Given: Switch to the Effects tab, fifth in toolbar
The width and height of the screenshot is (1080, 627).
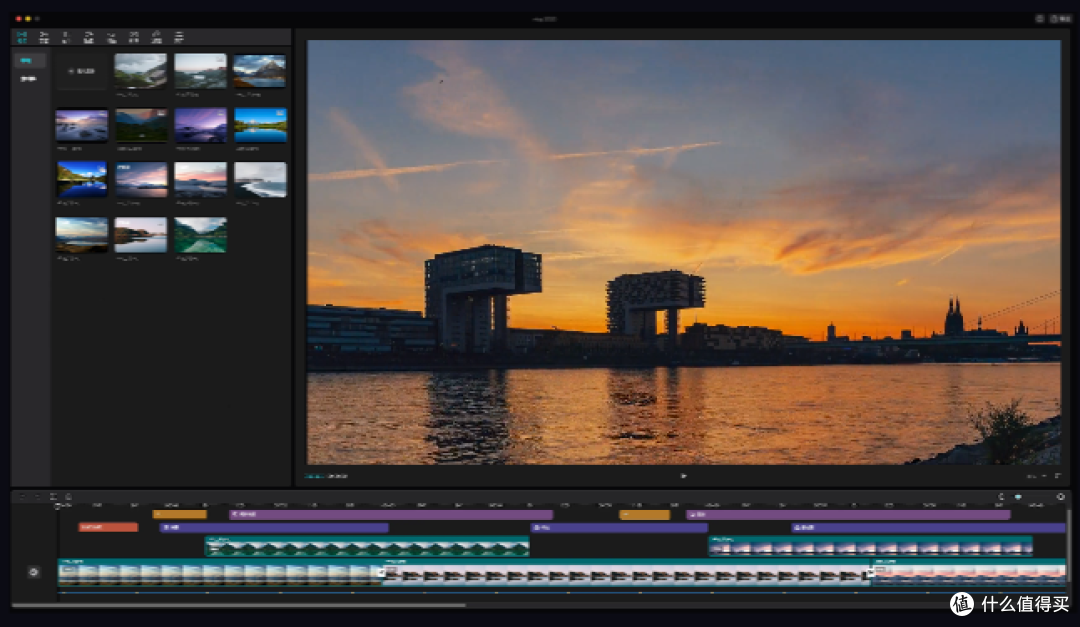Looking at the screenshot, I should [112, 37].
